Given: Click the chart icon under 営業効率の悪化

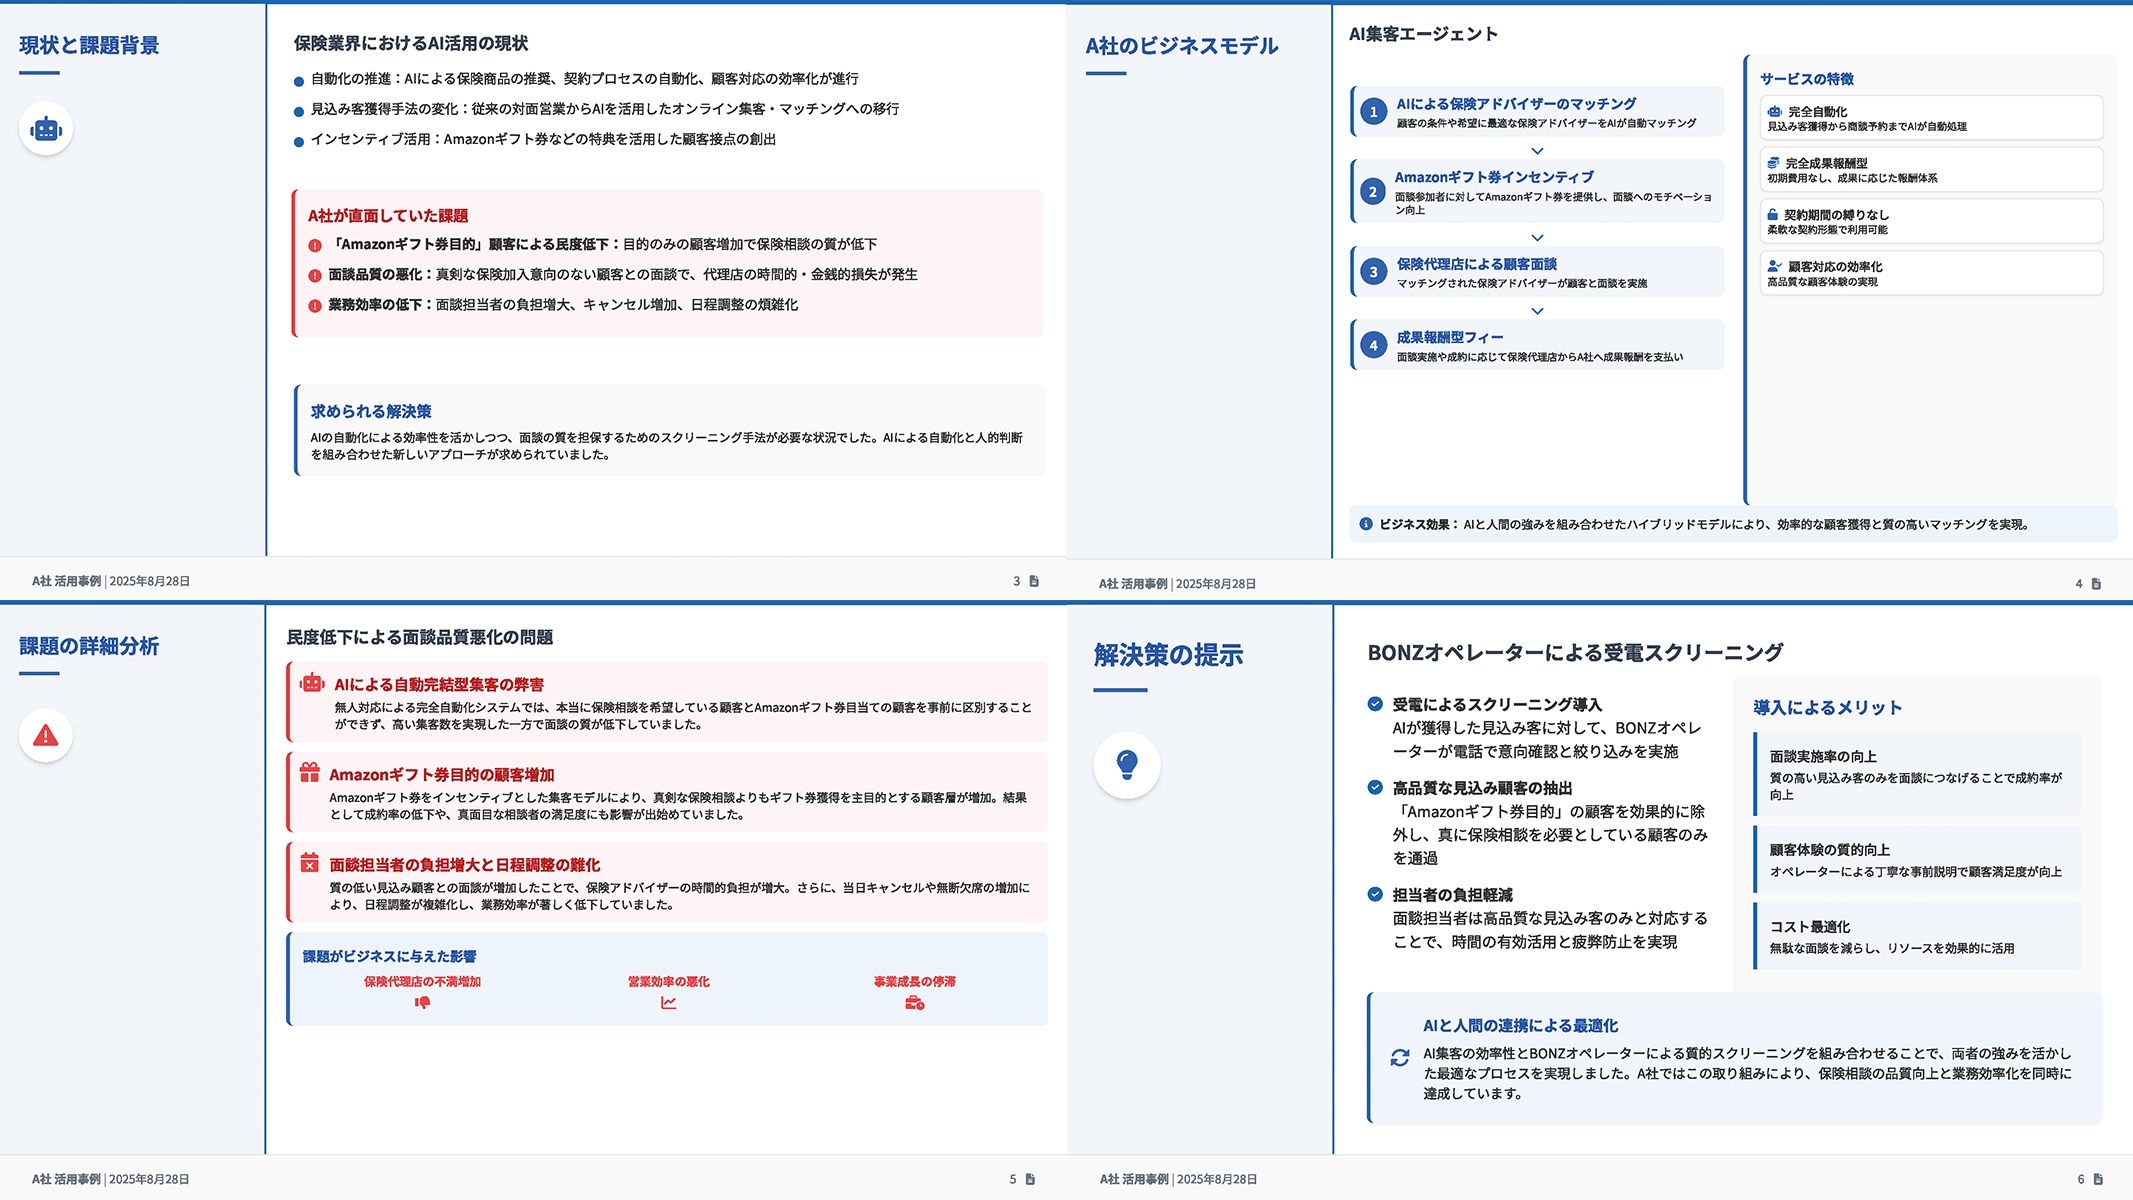Looking at the screenshot, I should pos(668,1003).
